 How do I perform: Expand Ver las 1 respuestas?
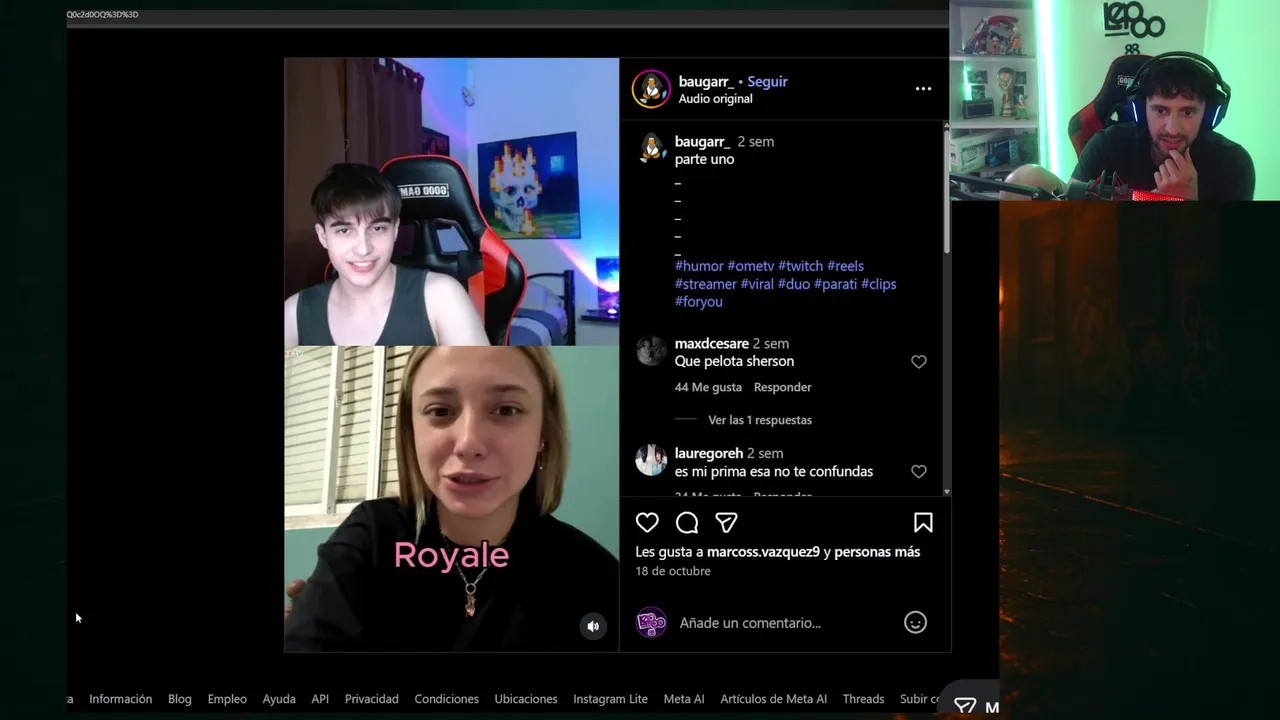click(760, 420)
